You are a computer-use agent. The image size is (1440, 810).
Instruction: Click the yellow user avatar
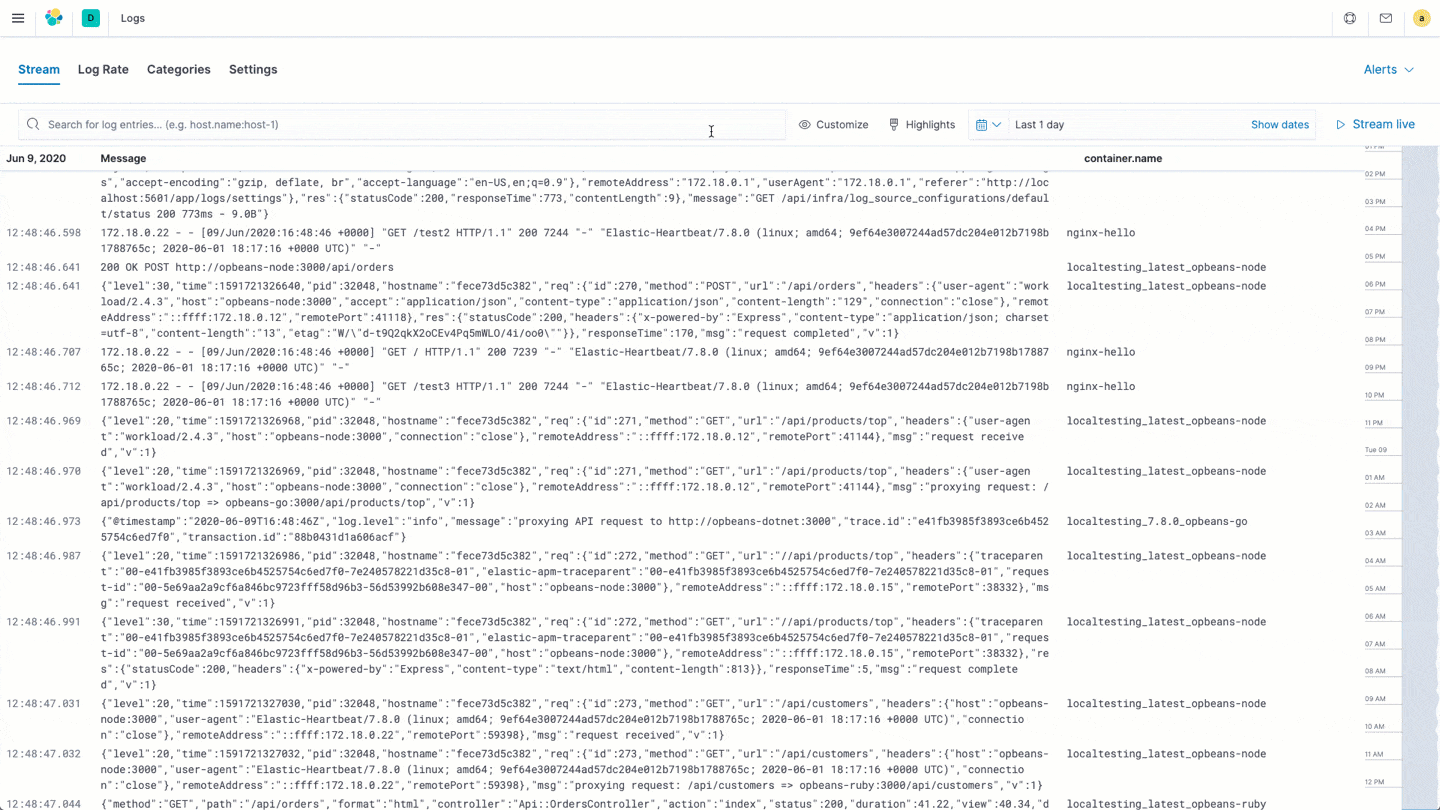coord(1421,18)
